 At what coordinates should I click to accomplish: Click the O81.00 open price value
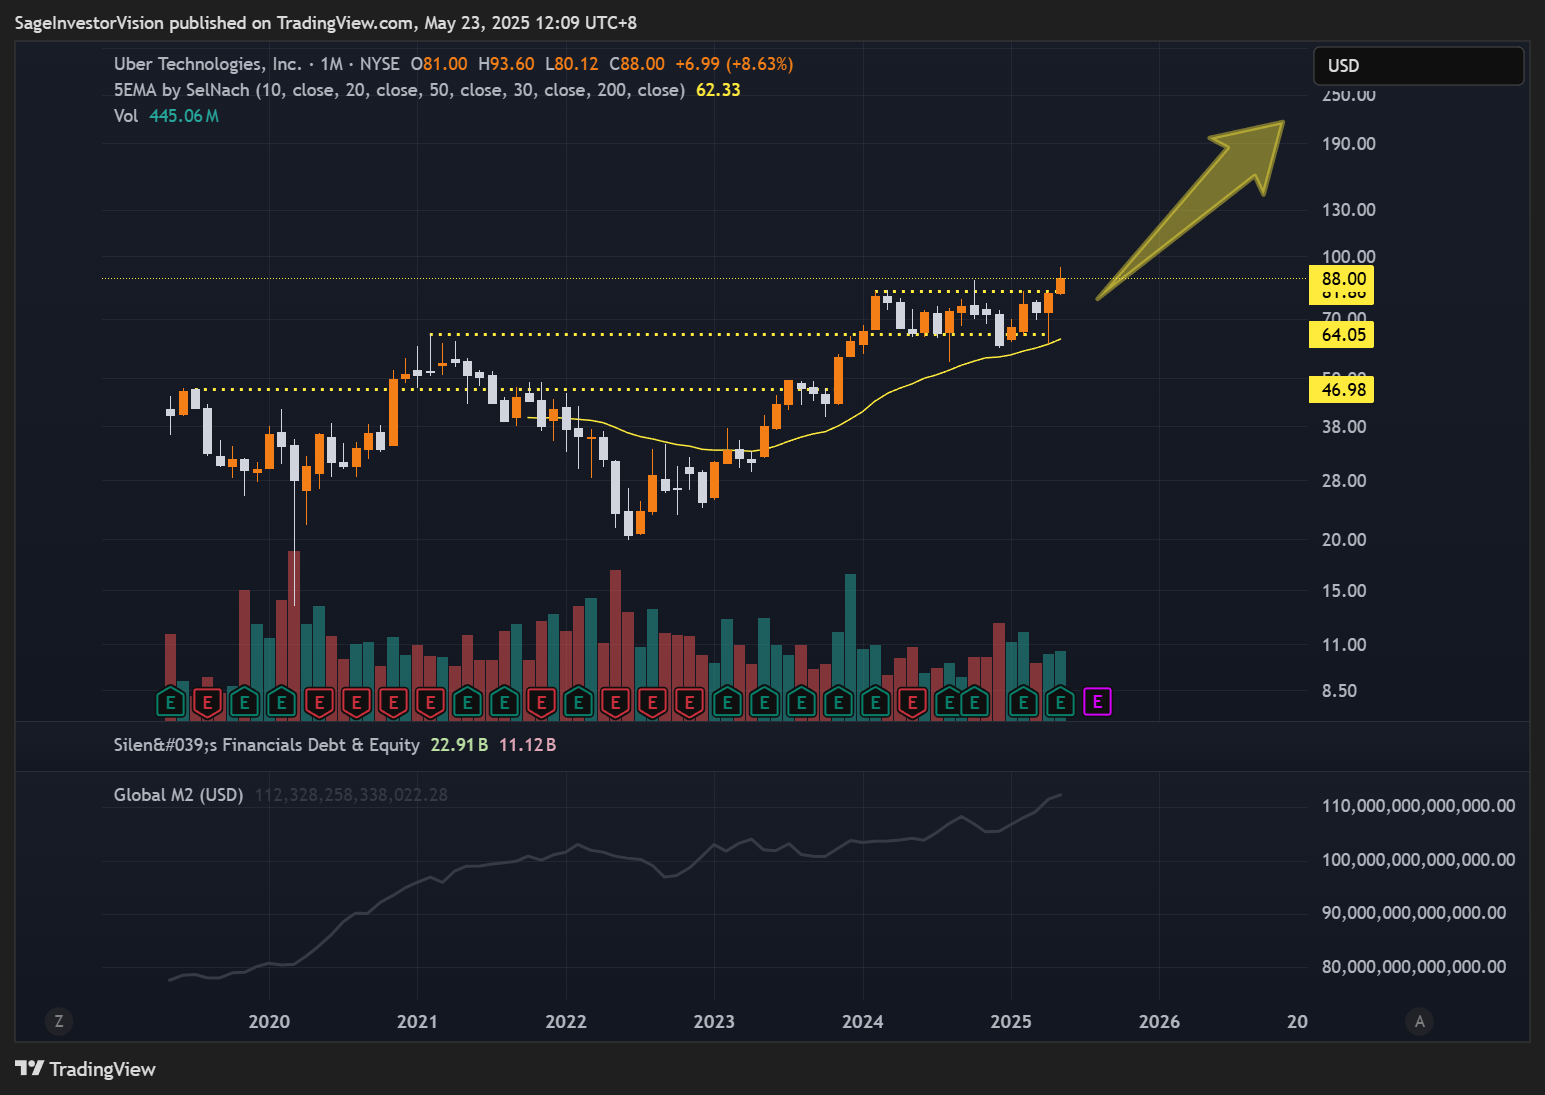pos(439,64)
